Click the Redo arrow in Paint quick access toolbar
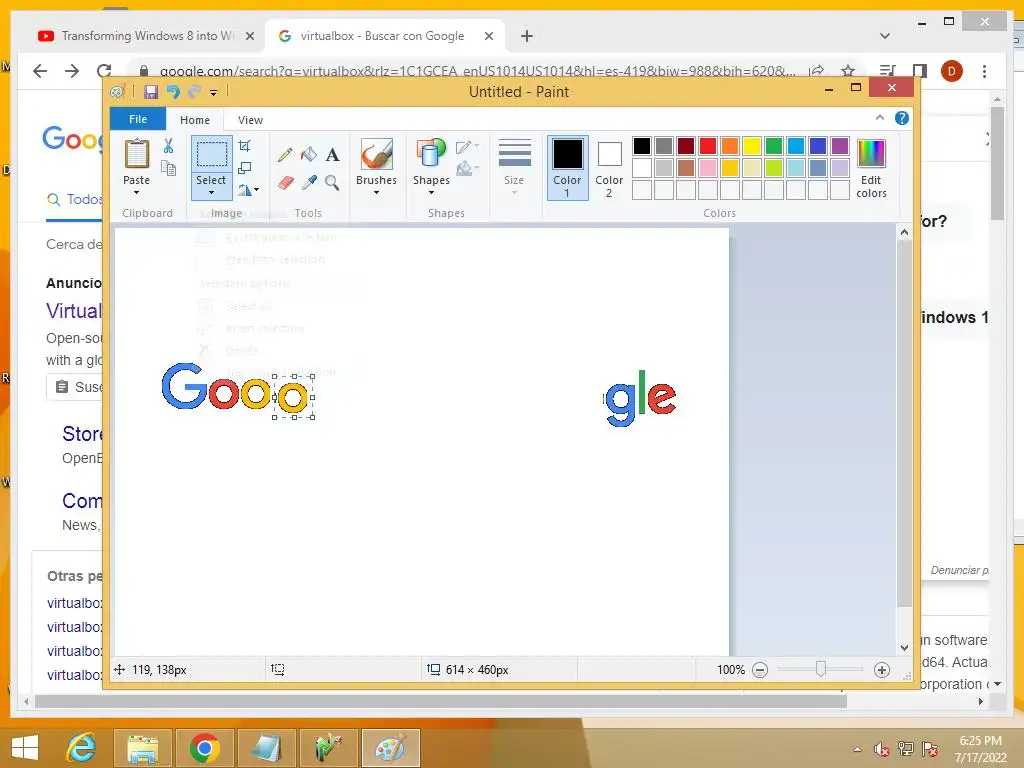1024x768 pixels. [194, 92]
